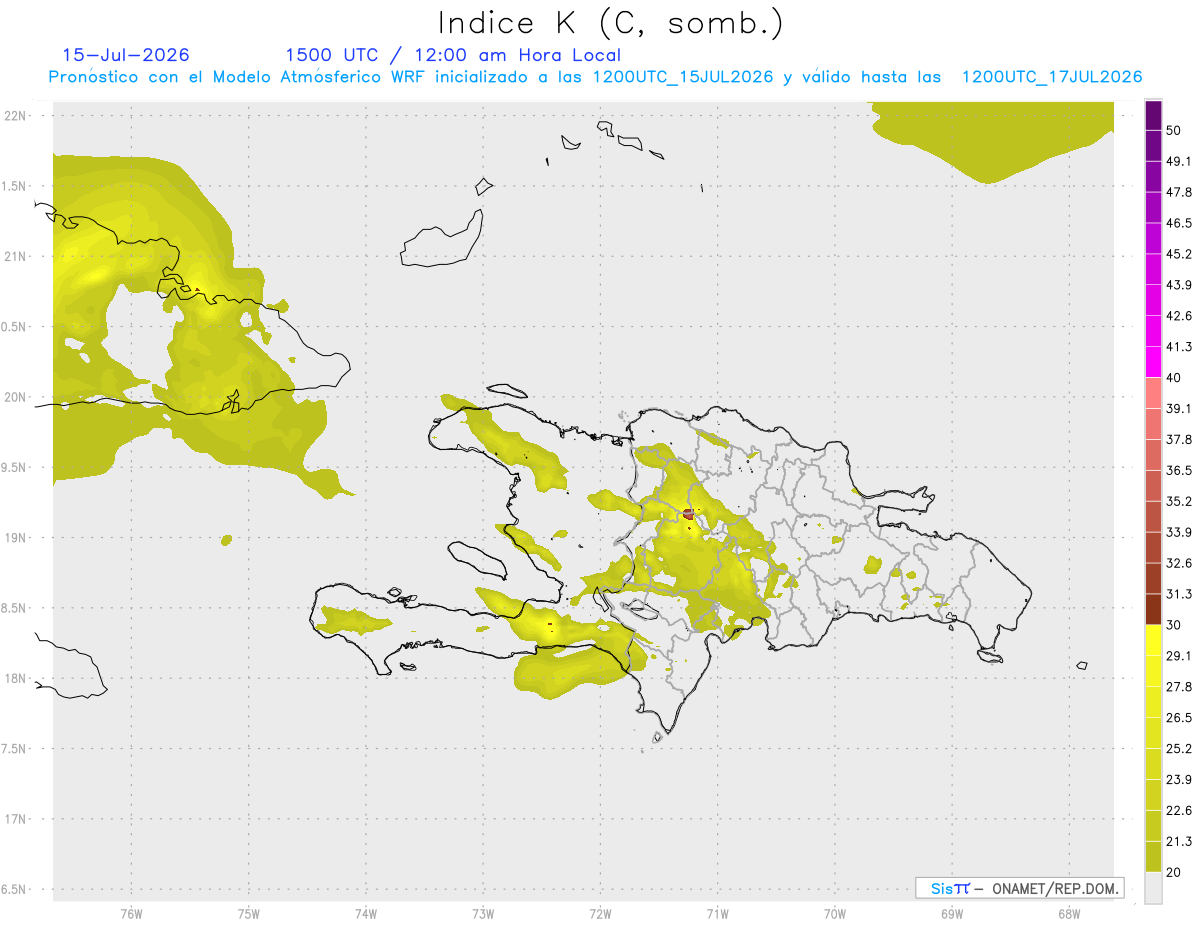Click the '29.1' legend value

pyautogui.click(x=1179, y=656)
